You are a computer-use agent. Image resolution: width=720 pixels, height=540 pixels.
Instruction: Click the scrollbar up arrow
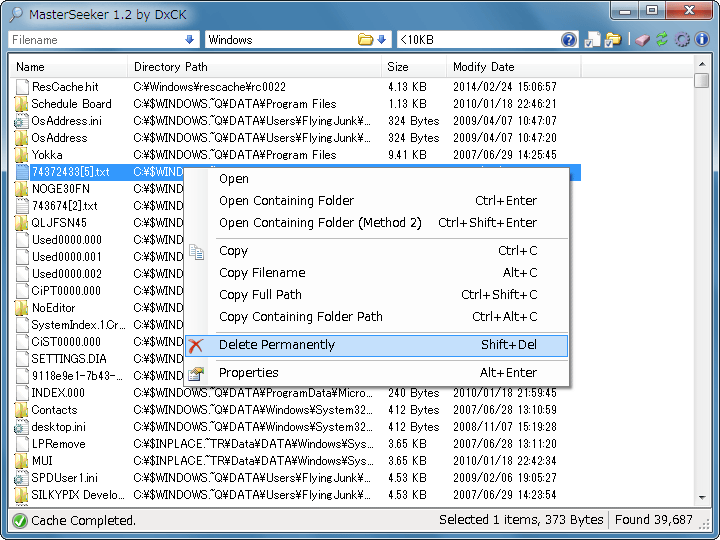pyautogui.click(x=702, y=64)
